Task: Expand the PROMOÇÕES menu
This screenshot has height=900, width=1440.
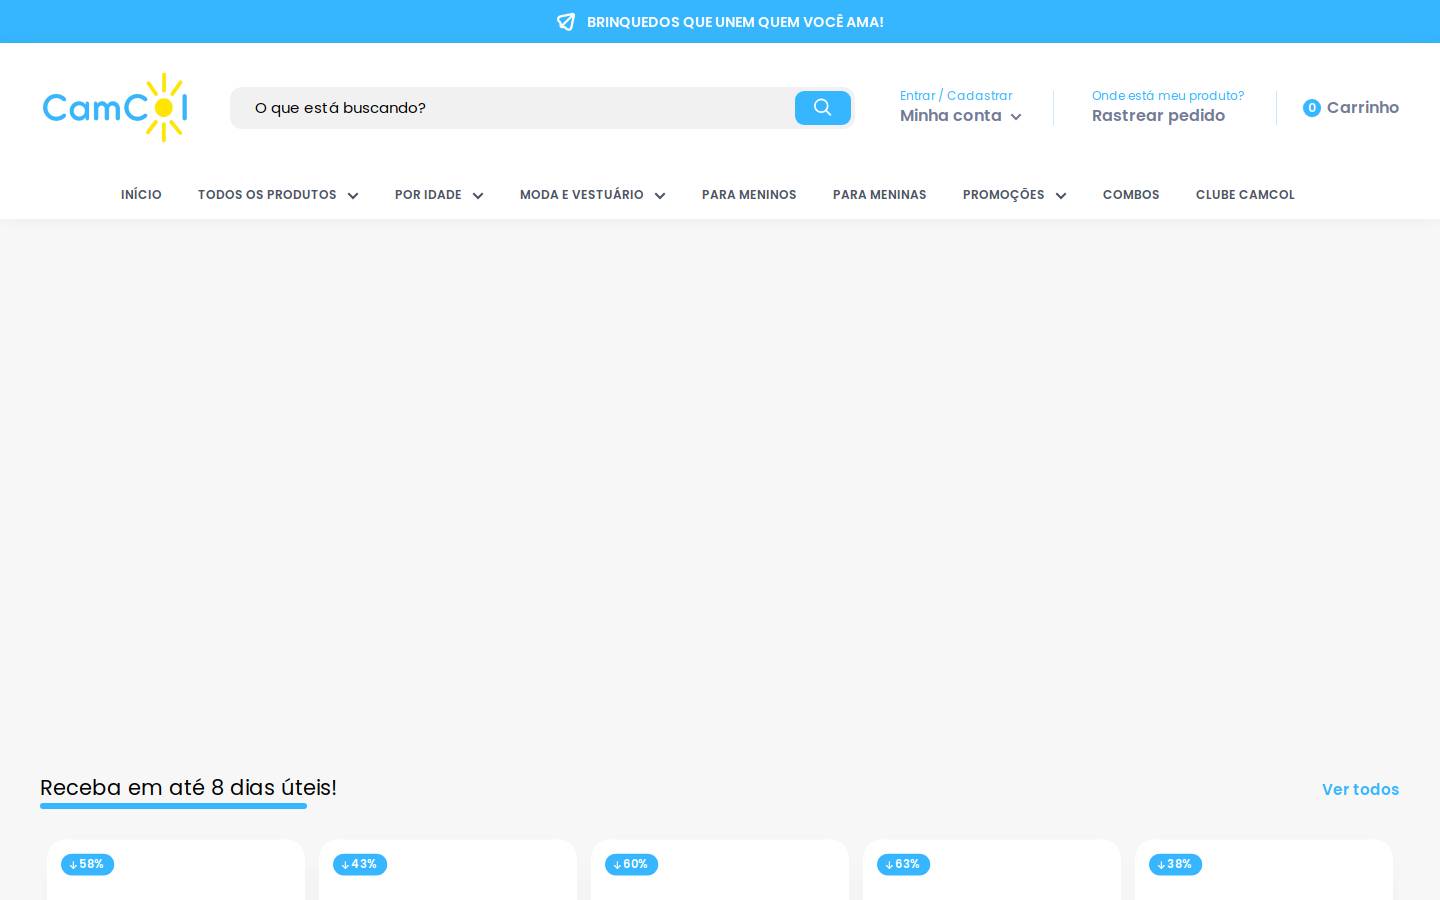Action: point(1015,195)
